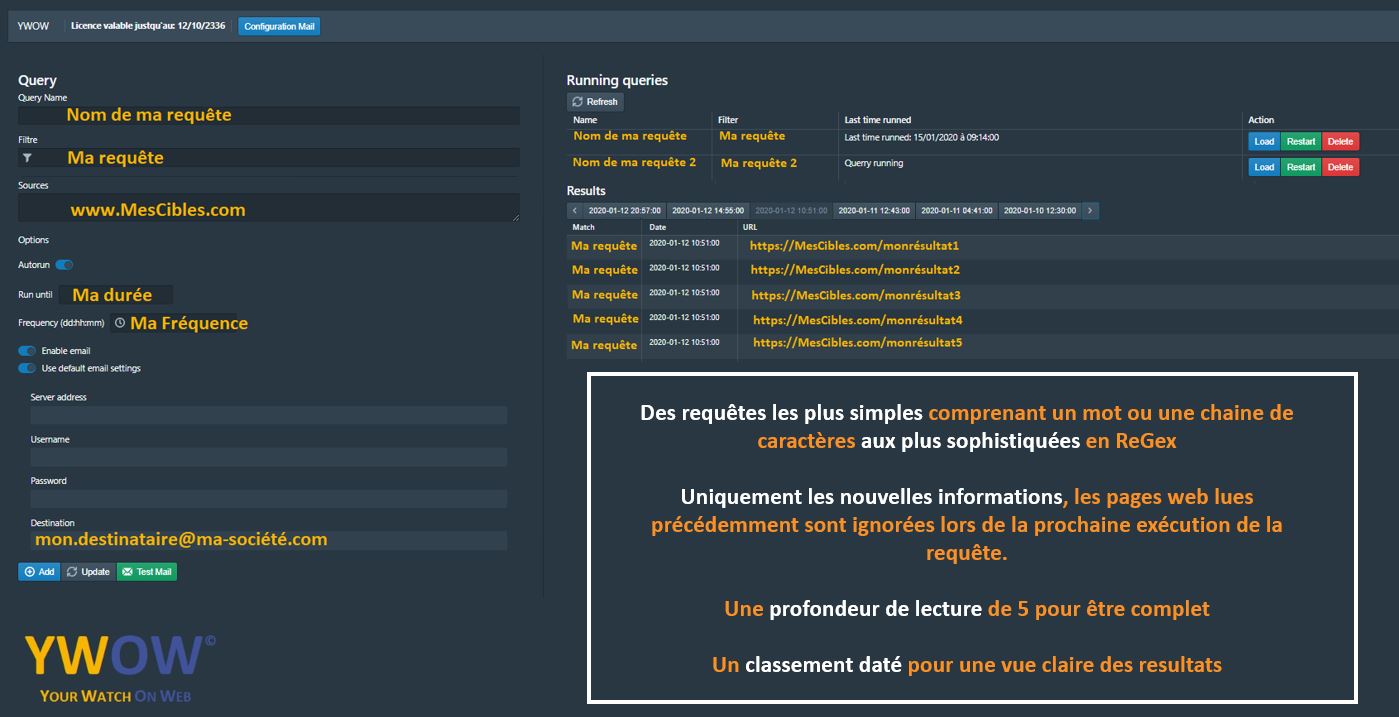Click the clock icon beside Frequency
Screen dimensions: 1399x717
point(120,323)
